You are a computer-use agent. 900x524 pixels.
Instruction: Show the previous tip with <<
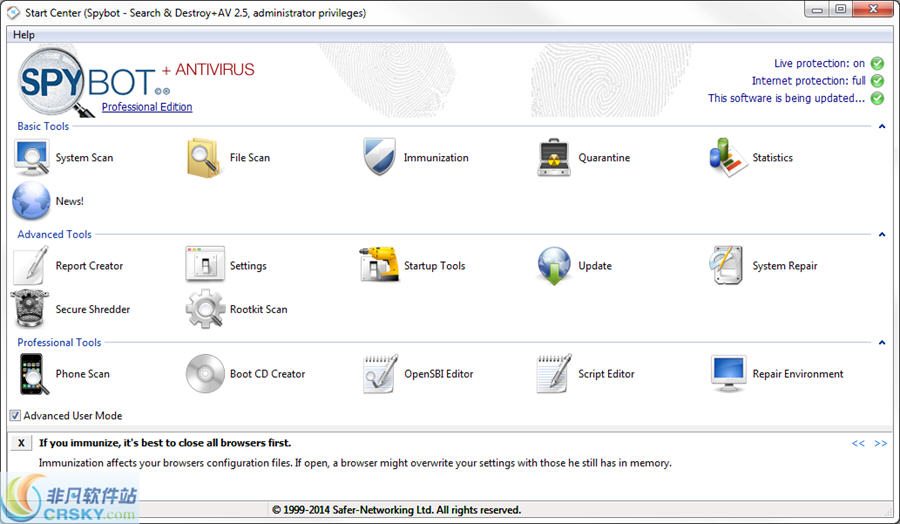tap(858, 443)
